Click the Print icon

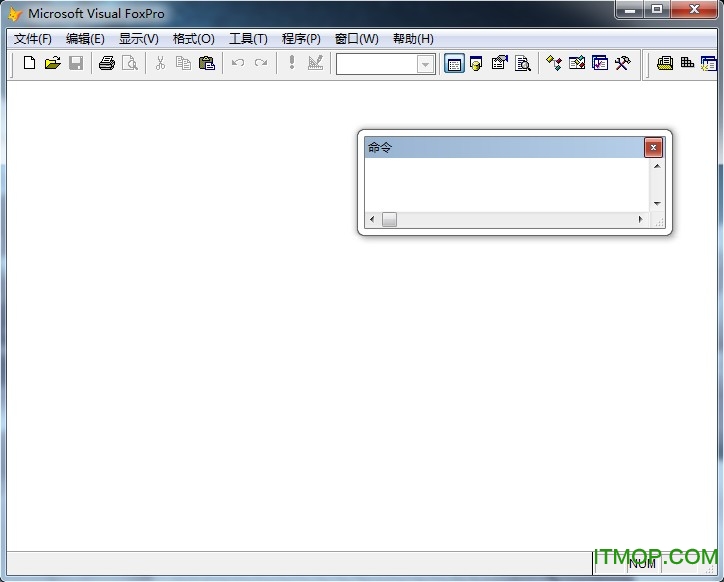coord(107,63)
